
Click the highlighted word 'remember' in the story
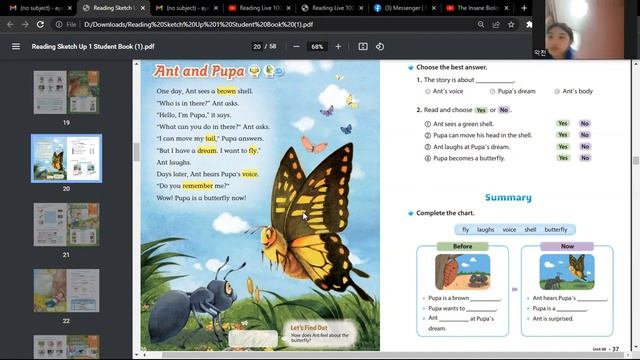tap(198, 186)
